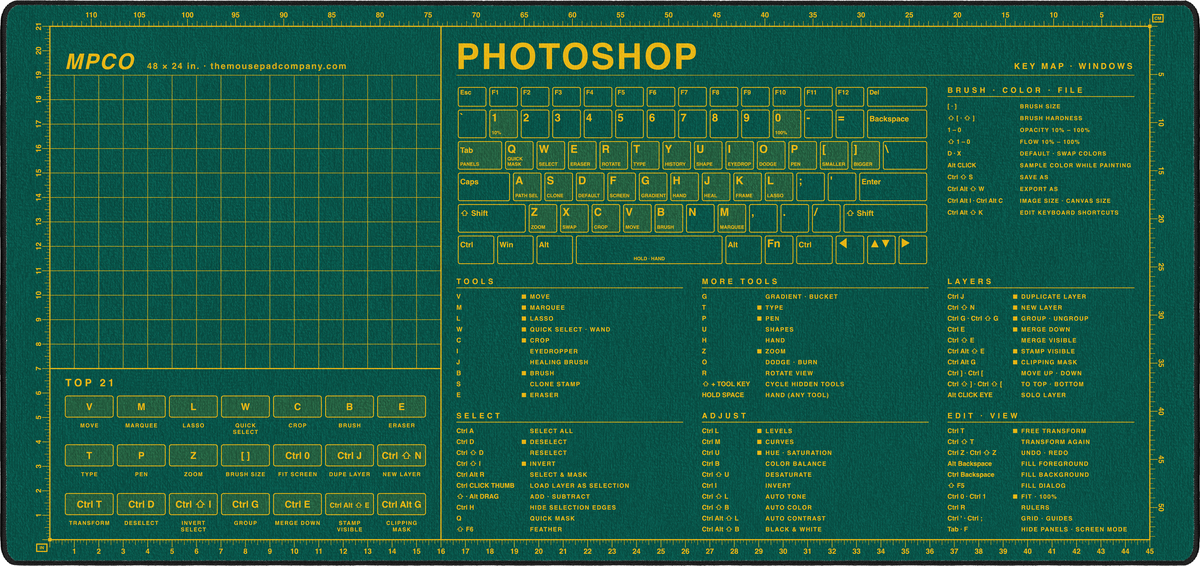Click the O key labeled DODGE
This screenshot has width=1200, height=566.
point(770,155)
